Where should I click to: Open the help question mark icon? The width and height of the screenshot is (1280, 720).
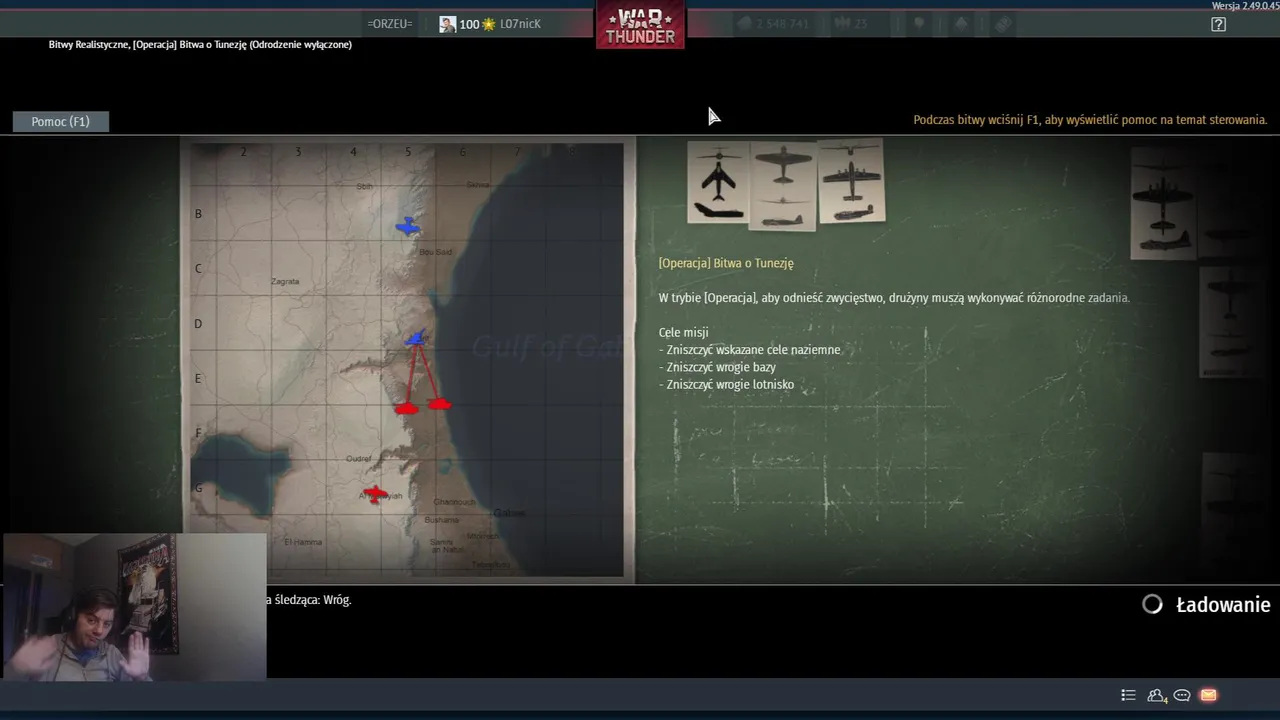[x=1218, y=25]
